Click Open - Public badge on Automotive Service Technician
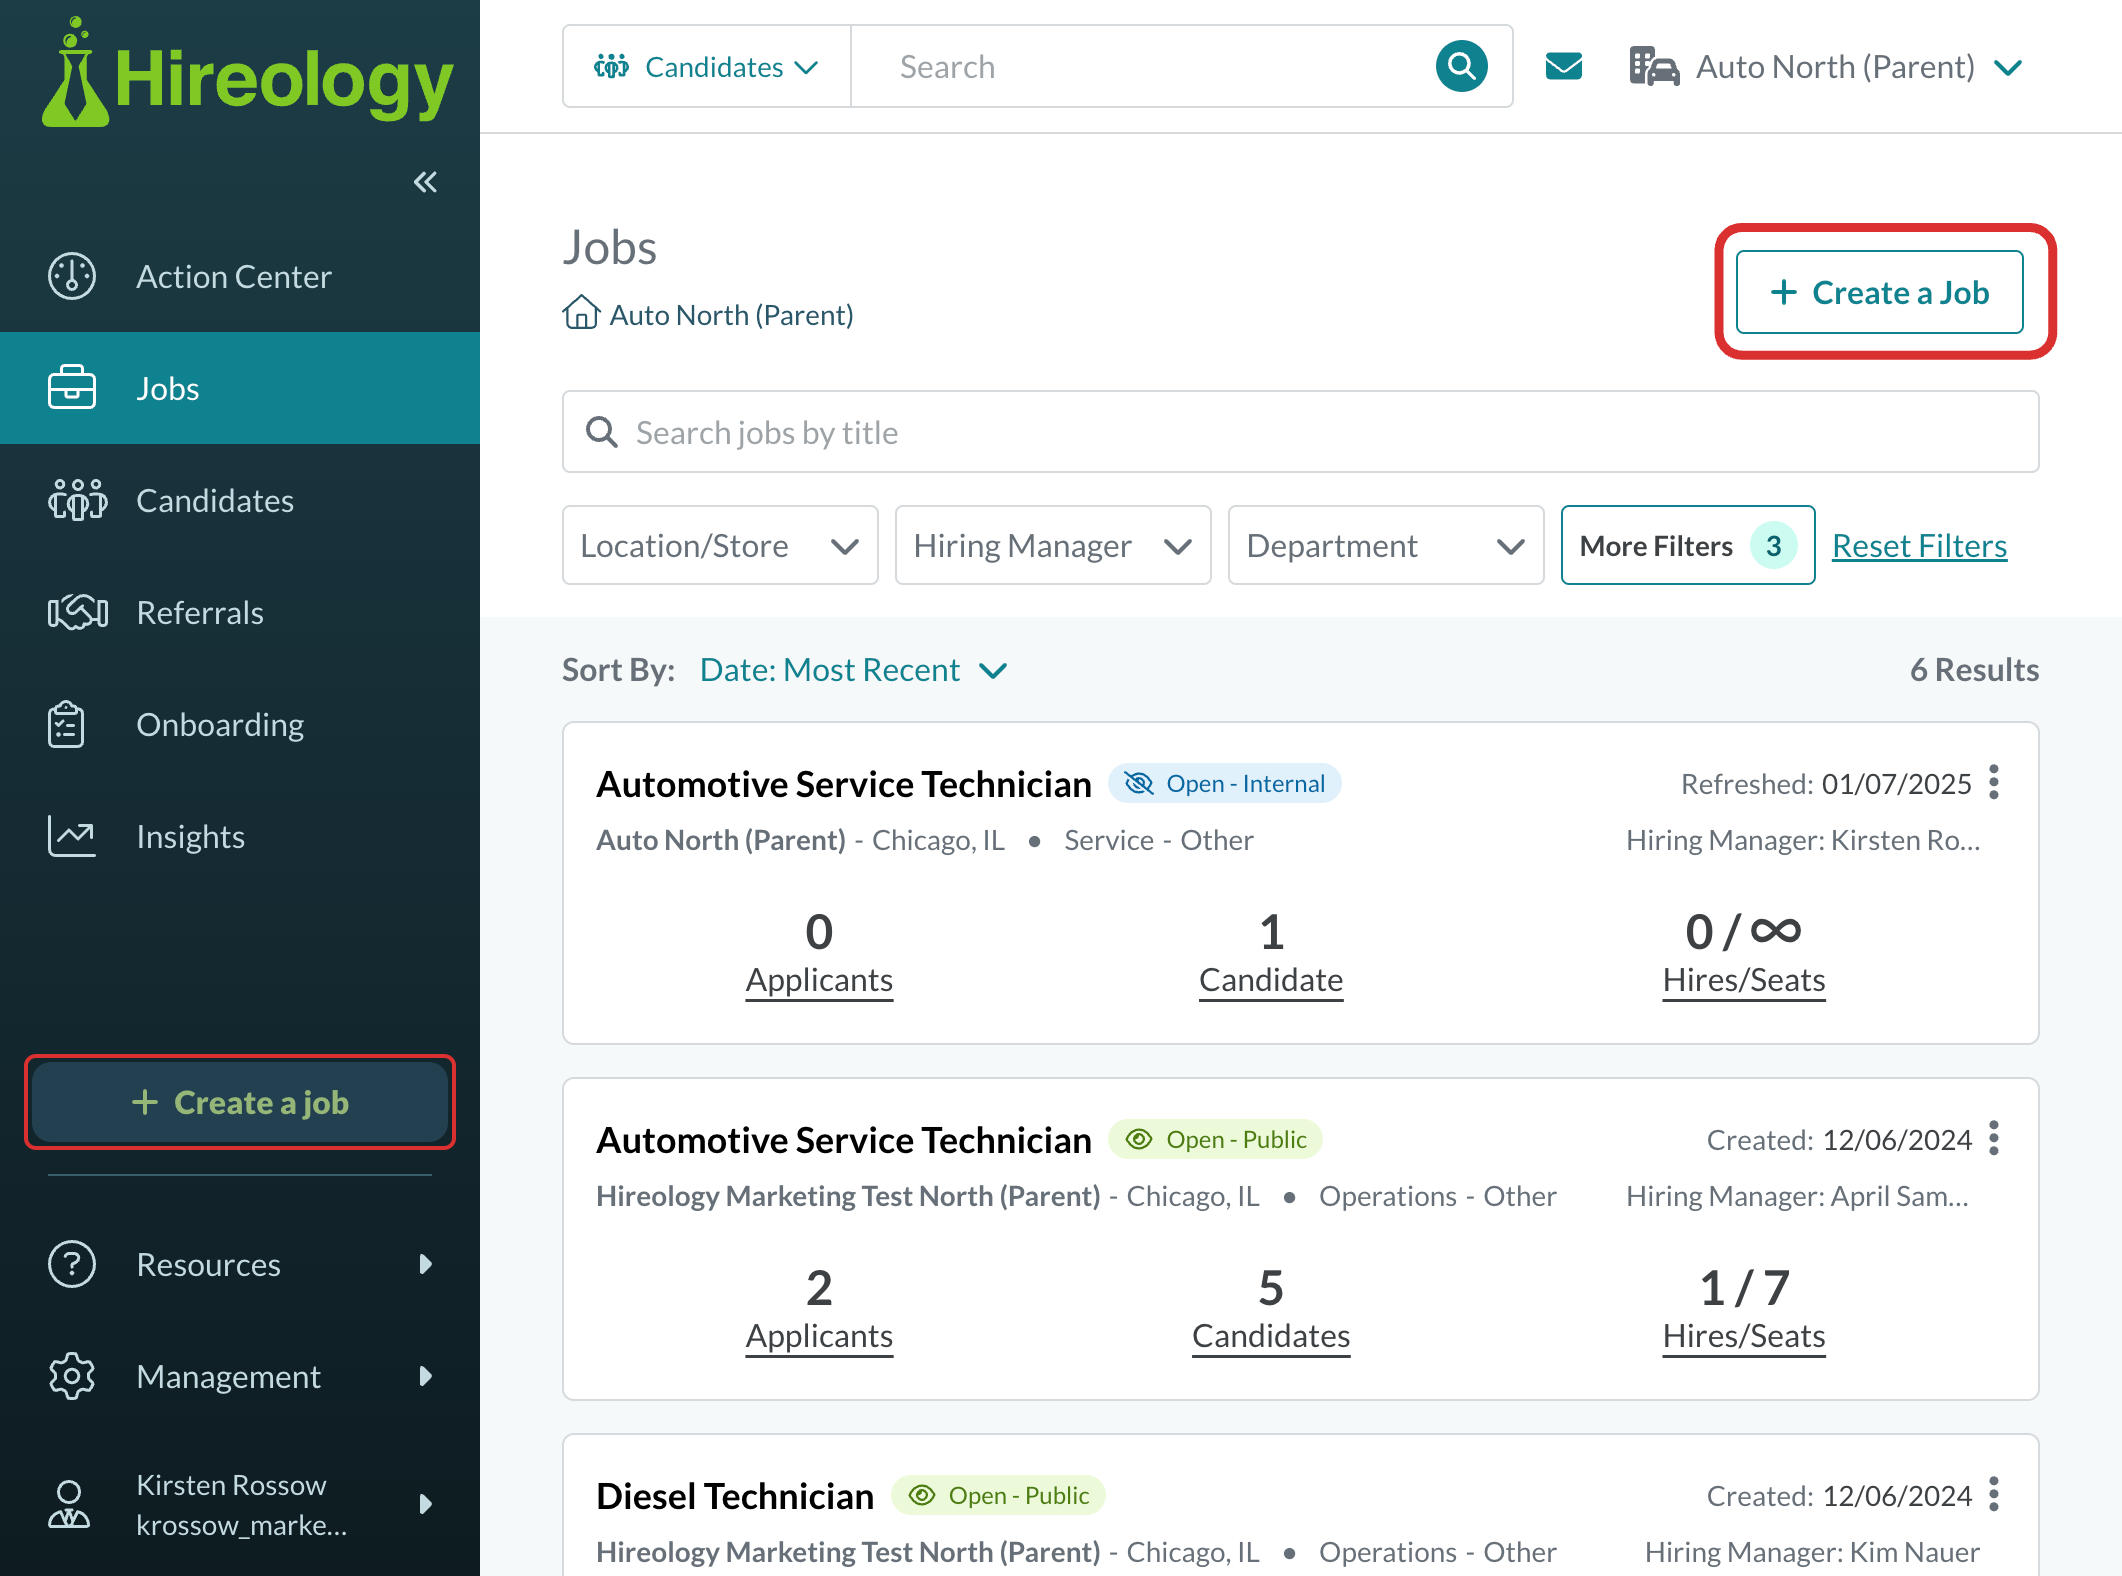 tap(1215, 1140)
